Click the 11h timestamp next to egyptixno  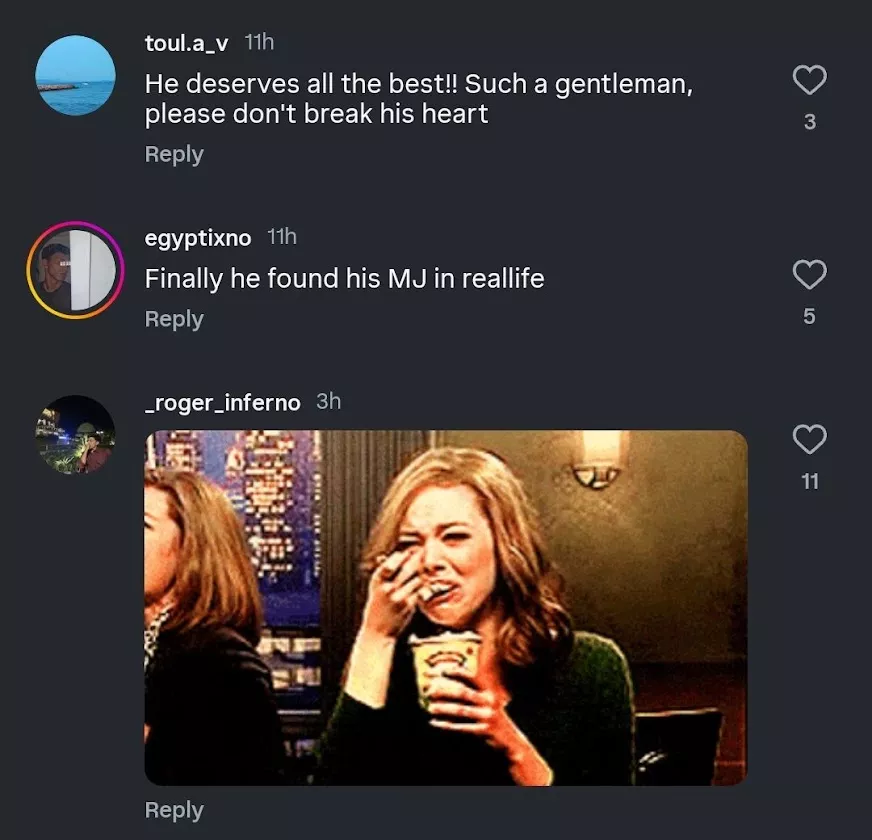[x=282, y=237]
